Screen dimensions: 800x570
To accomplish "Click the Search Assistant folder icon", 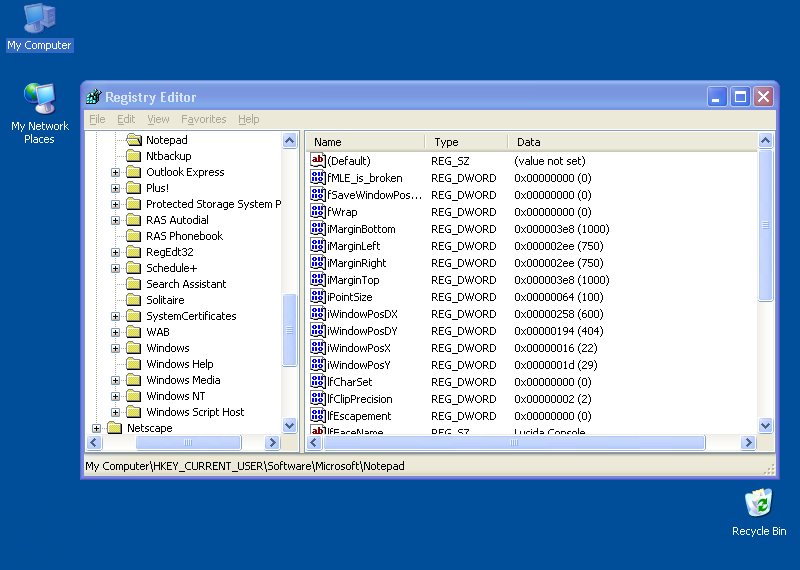I will [134, 284].
